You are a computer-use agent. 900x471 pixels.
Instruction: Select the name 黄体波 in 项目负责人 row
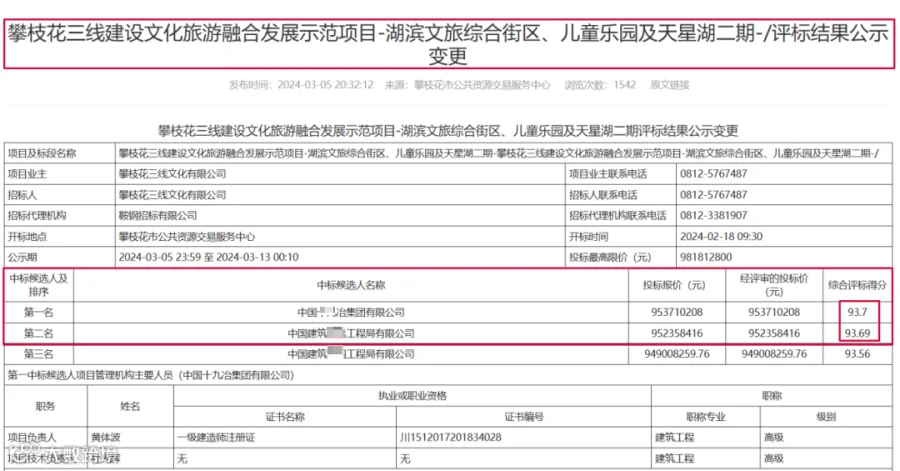pyautogui.click(x=106, y=437)
